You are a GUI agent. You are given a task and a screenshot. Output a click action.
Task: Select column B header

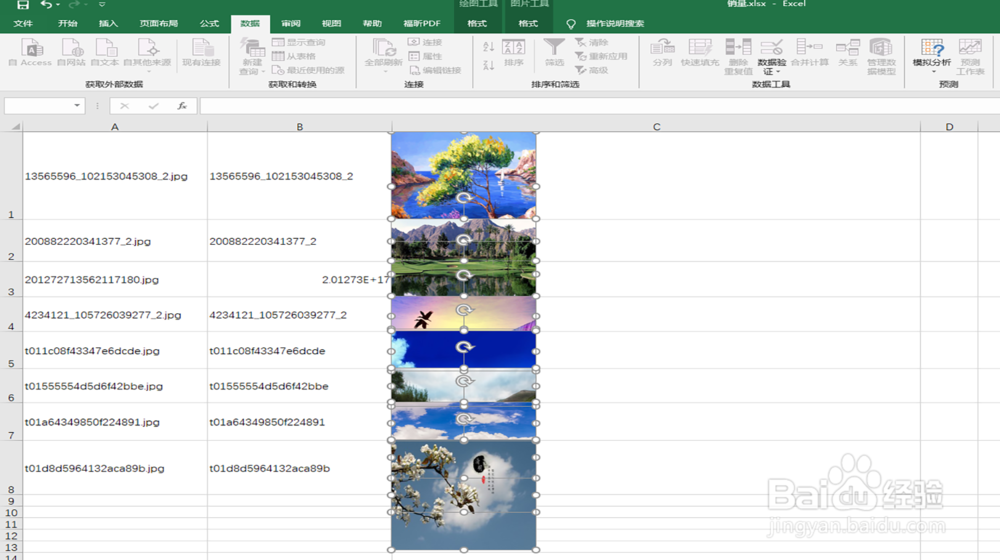click(x=299, y=127)
